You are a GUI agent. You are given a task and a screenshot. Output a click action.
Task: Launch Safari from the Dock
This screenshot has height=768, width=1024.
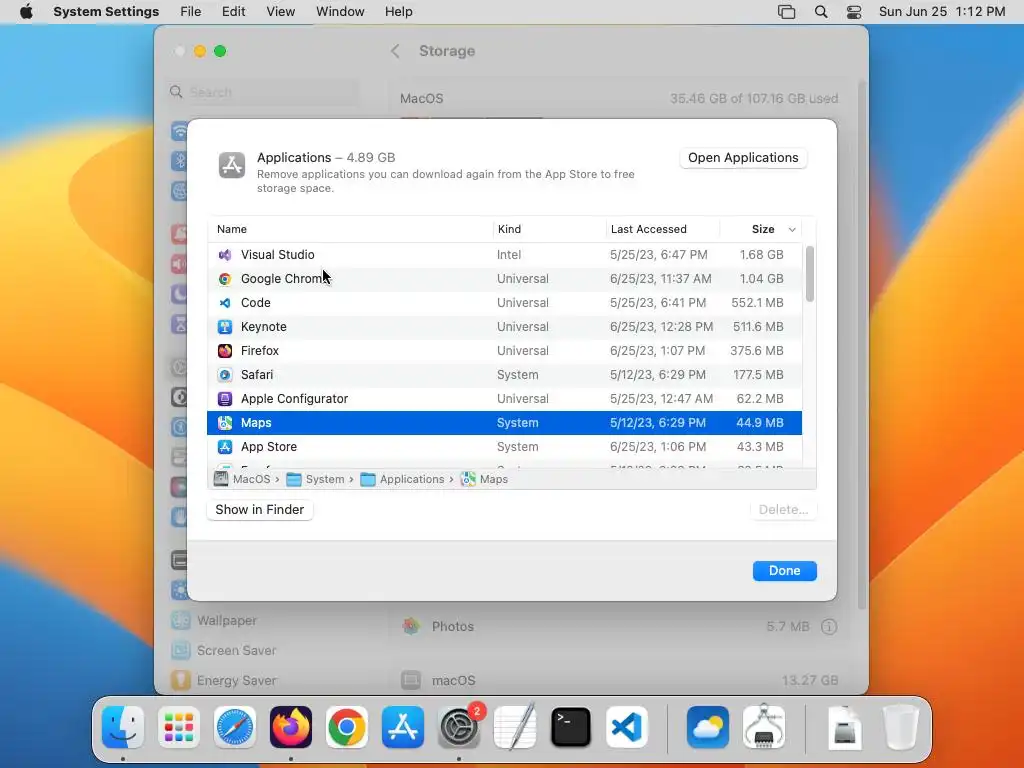(x=234, y=727)
